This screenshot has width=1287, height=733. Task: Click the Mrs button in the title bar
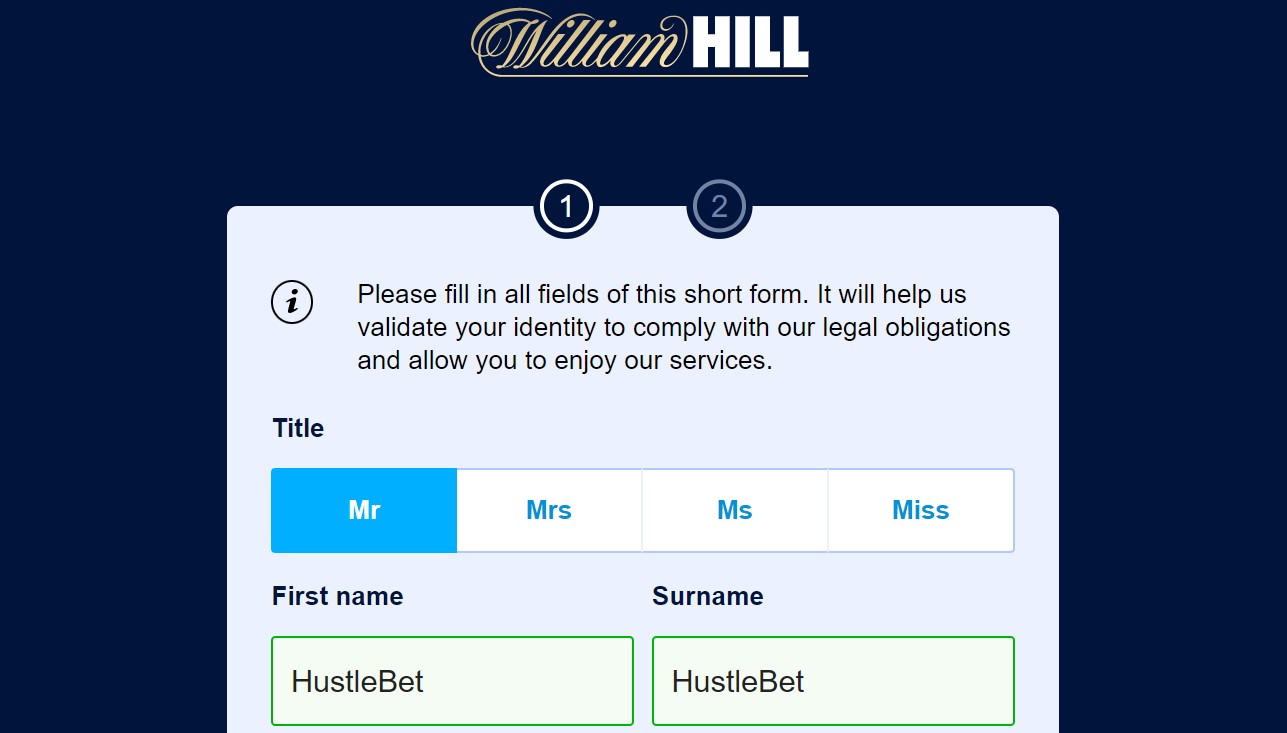[x=549, y=510]
